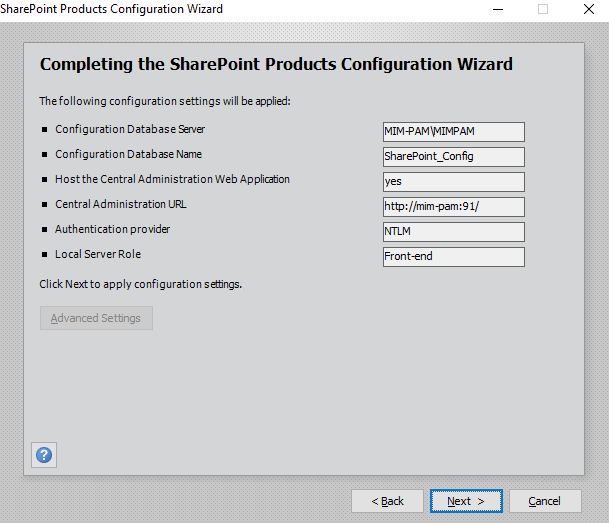Click the wizard title bar text
The image size is (609, 523).
click(112, 9)
